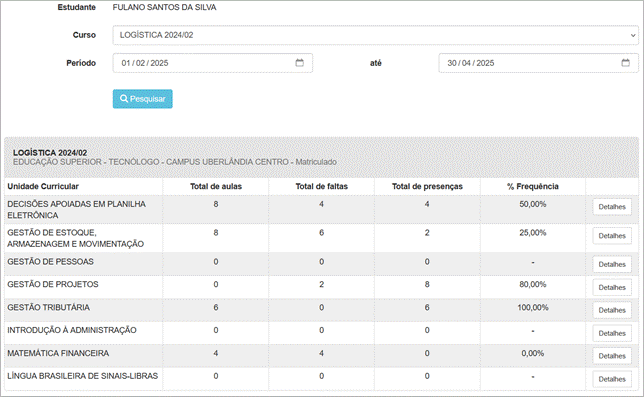Open Detalhes for Matemática Financeira

[x=612, y=356]
